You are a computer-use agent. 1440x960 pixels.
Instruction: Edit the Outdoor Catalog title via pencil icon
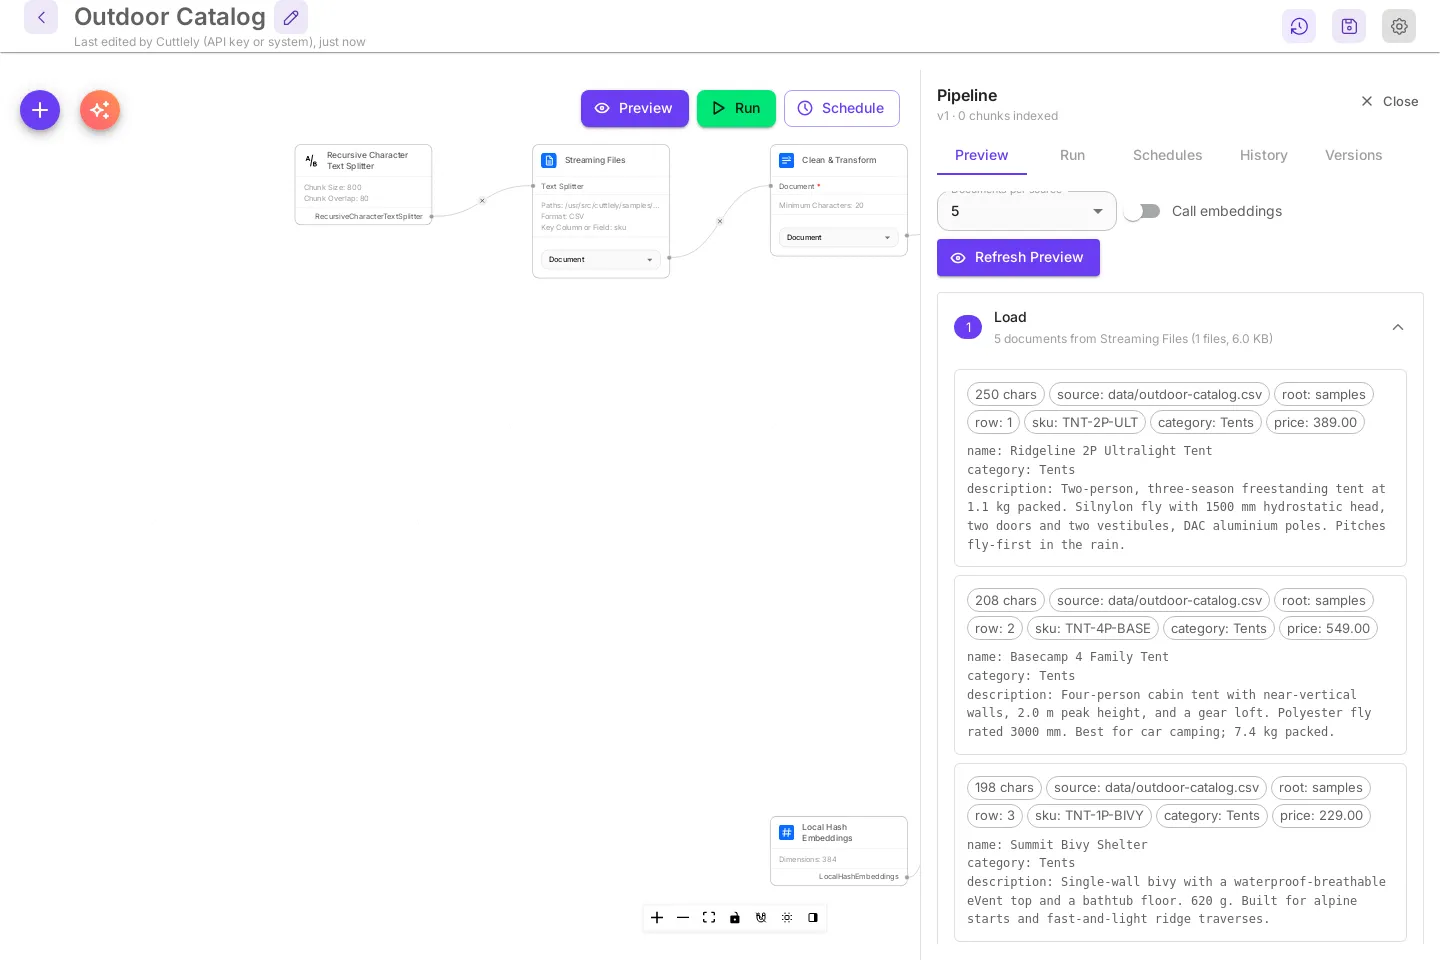[x=291, y=17]
